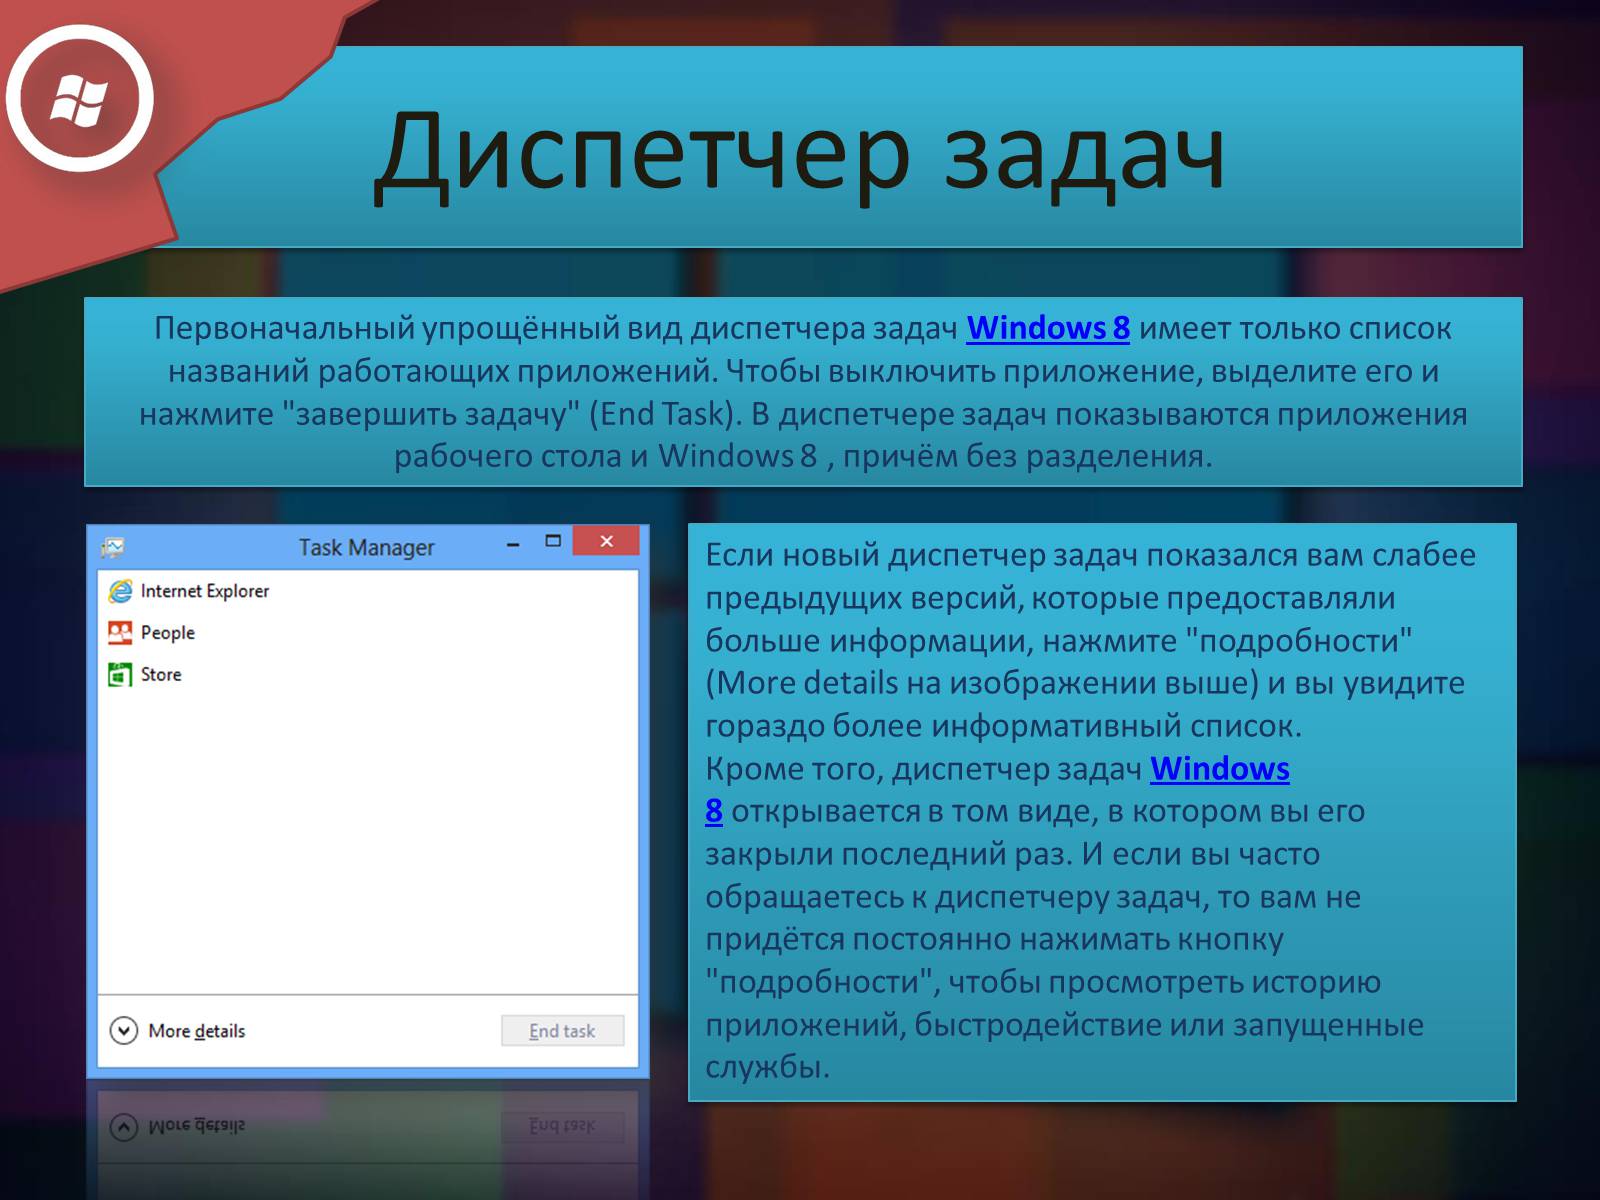This screenshot has height=1200, width=1600.
Task: Select the Store entry in the list
Action: (x=367, y=675)
